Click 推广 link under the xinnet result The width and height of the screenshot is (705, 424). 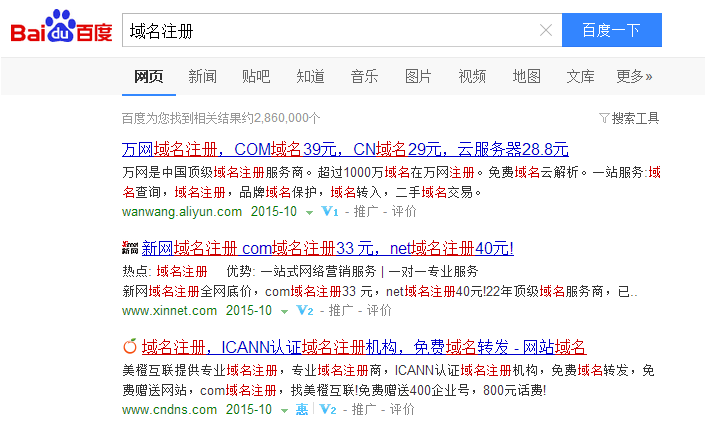coord(341,310)
